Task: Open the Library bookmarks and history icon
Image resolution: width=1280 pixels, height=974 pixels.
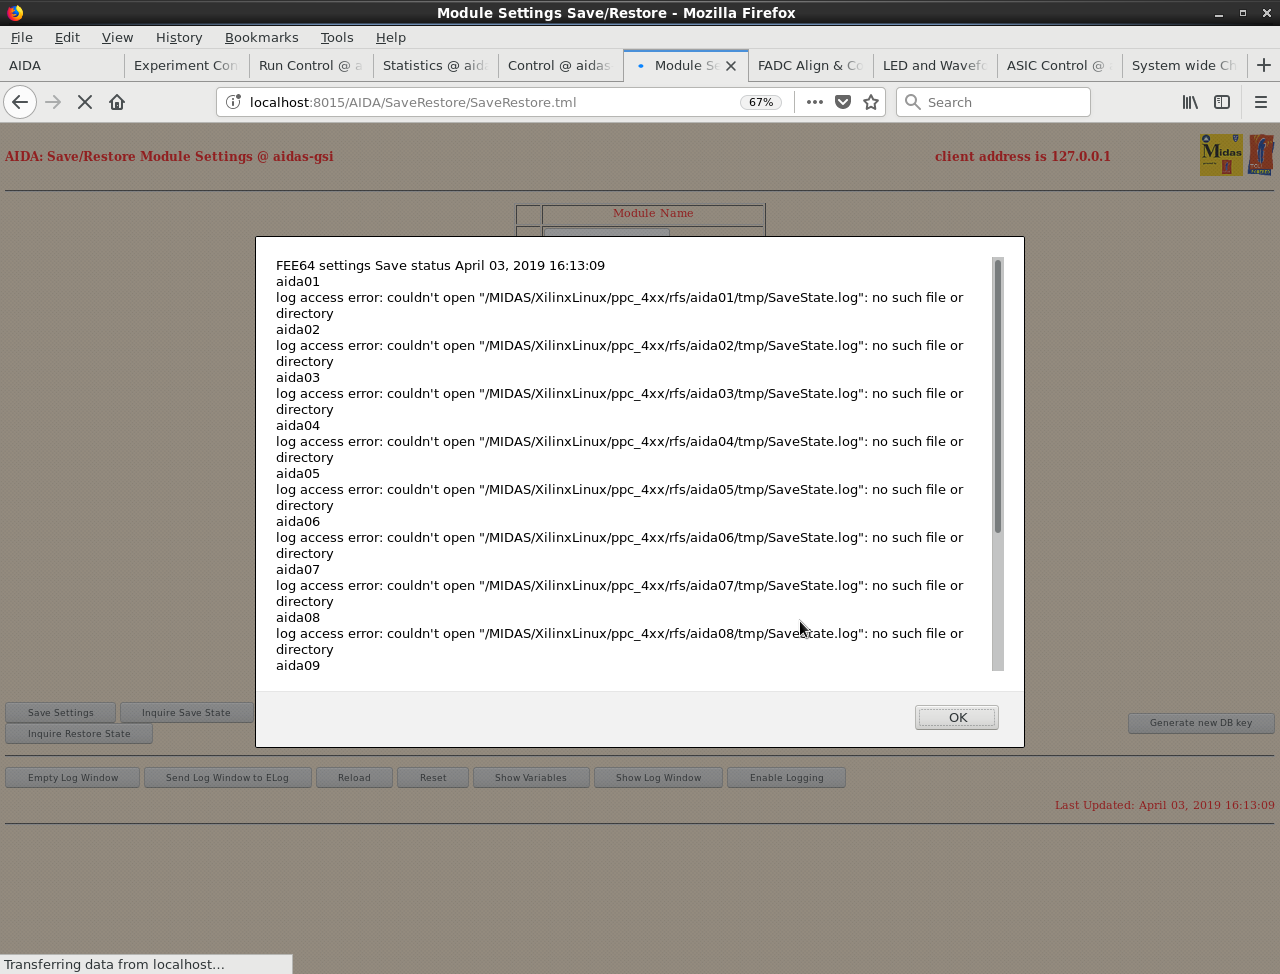Action: [1190, 102]
